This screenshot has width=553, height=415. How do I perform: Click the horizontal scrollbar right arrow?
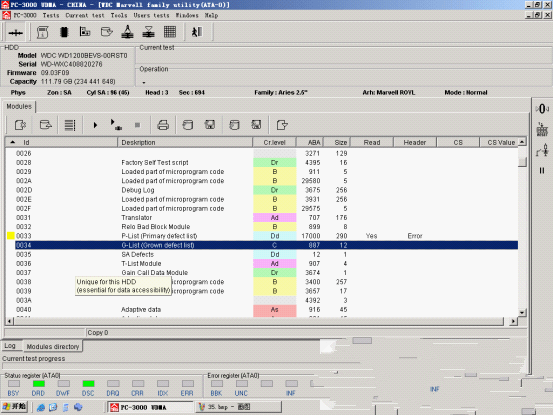point(514,321)
